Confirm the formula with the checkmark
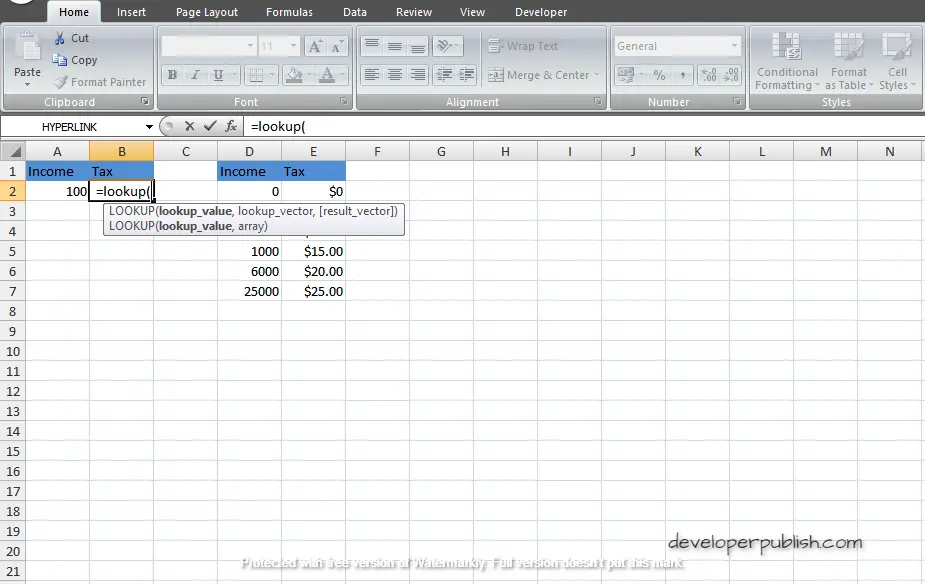Image resolution: width=925 pixels, height=584 pixels. click(210, 126)
